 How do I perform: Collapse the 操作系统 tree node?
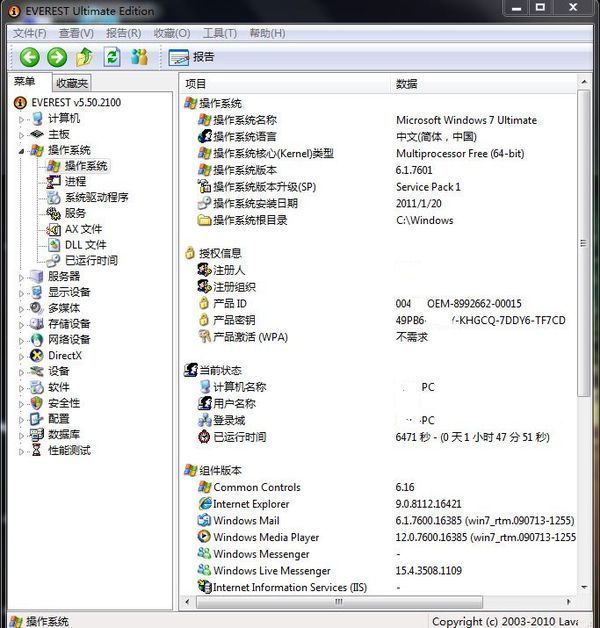click(21, 151)
